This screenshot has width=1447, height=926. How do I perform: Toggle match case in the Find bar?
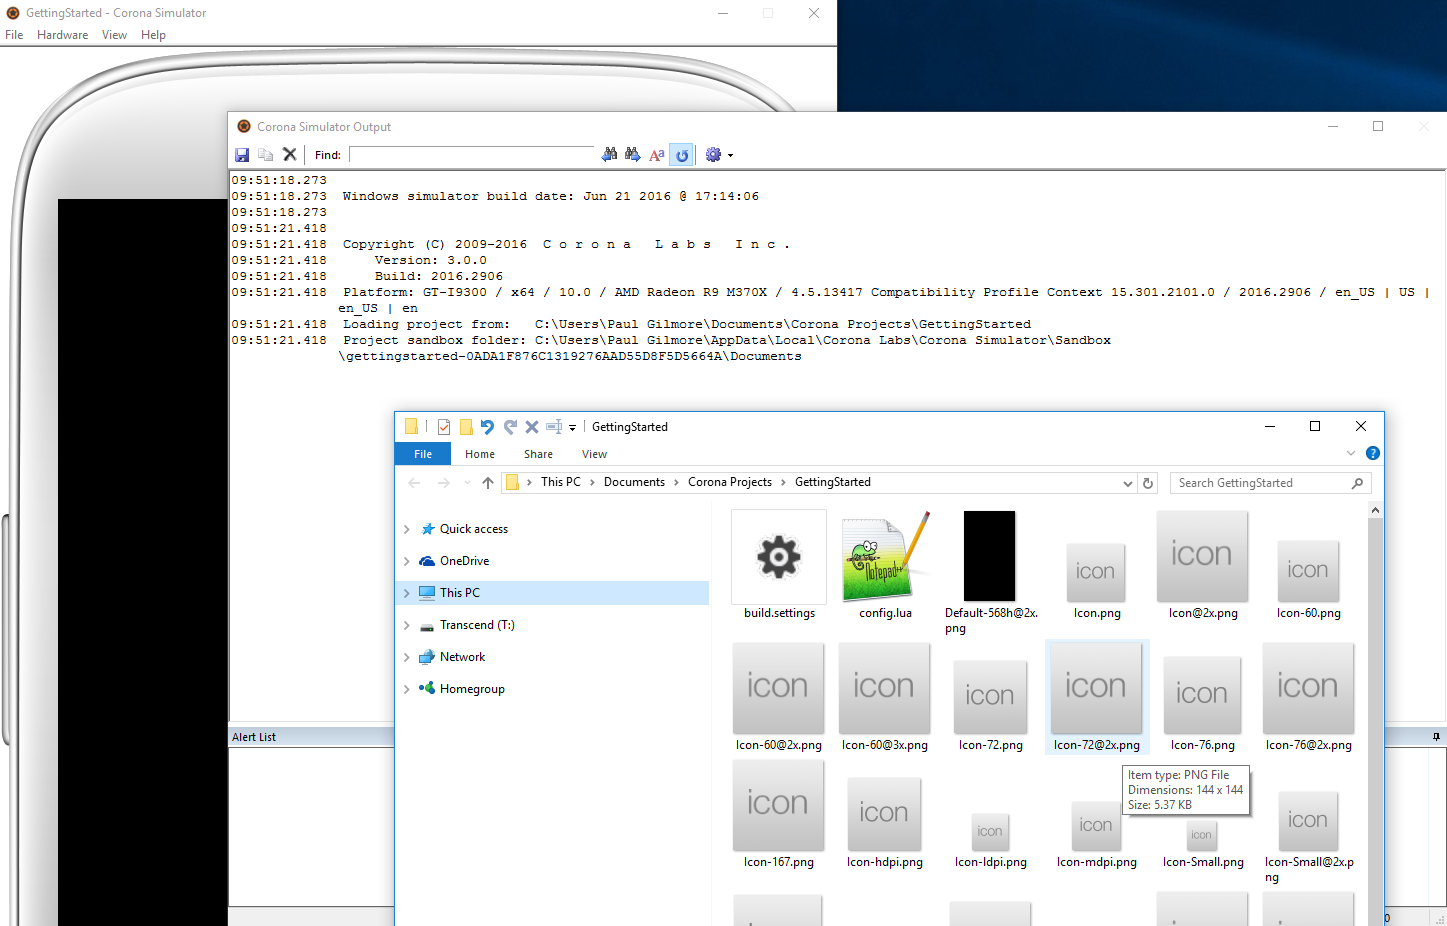point(656,154)
